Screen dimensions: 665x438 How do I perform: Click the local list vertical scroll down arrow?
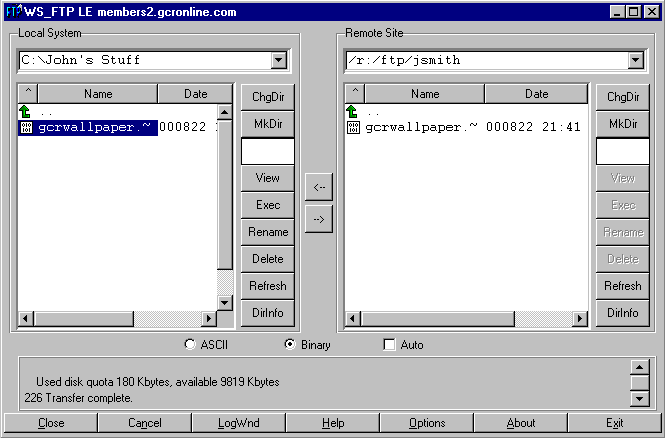[x=224, y=303]
